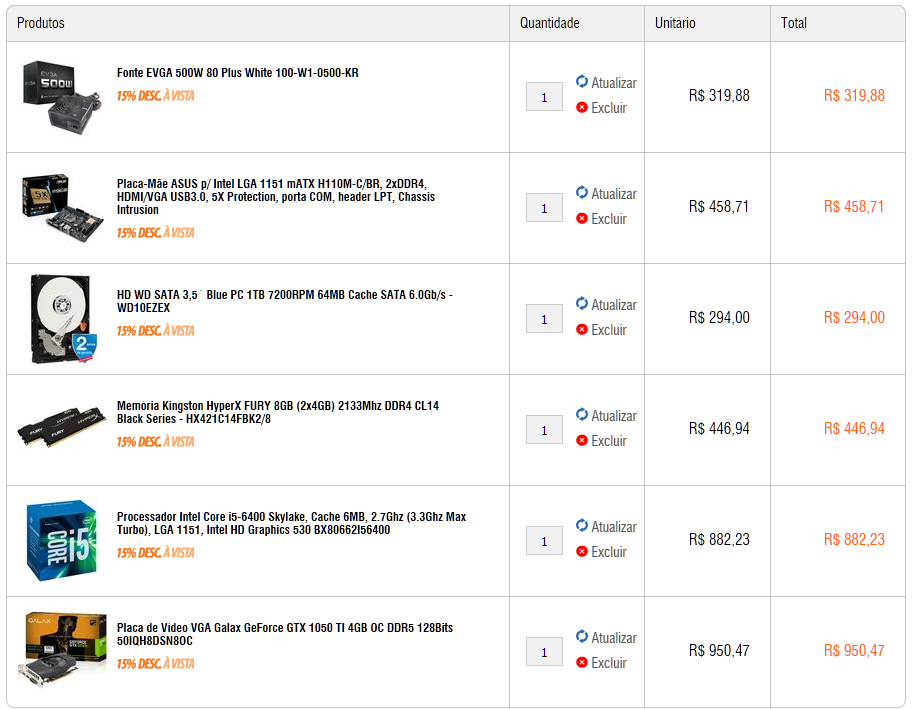The height and width of the screenshot is (710, 912).
Task: Click the Excluir link text for Placa-Mãe ASUS
Action: tap(609, 219)
